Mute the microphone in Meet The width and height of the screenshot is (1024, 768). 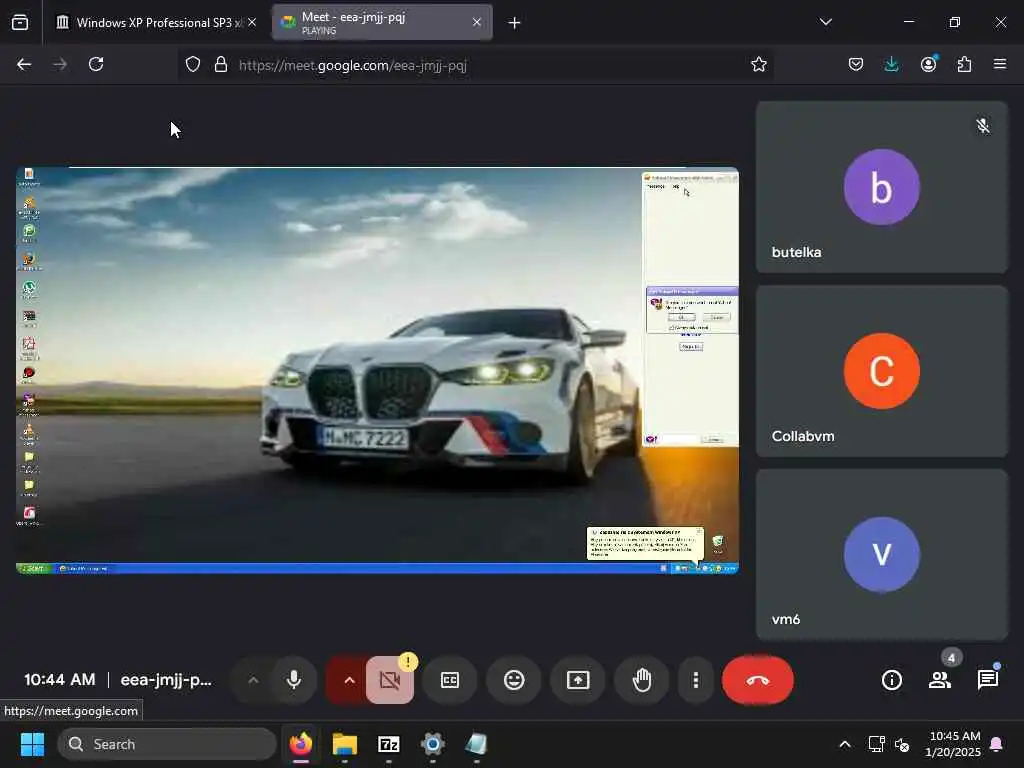pos(294,680)
